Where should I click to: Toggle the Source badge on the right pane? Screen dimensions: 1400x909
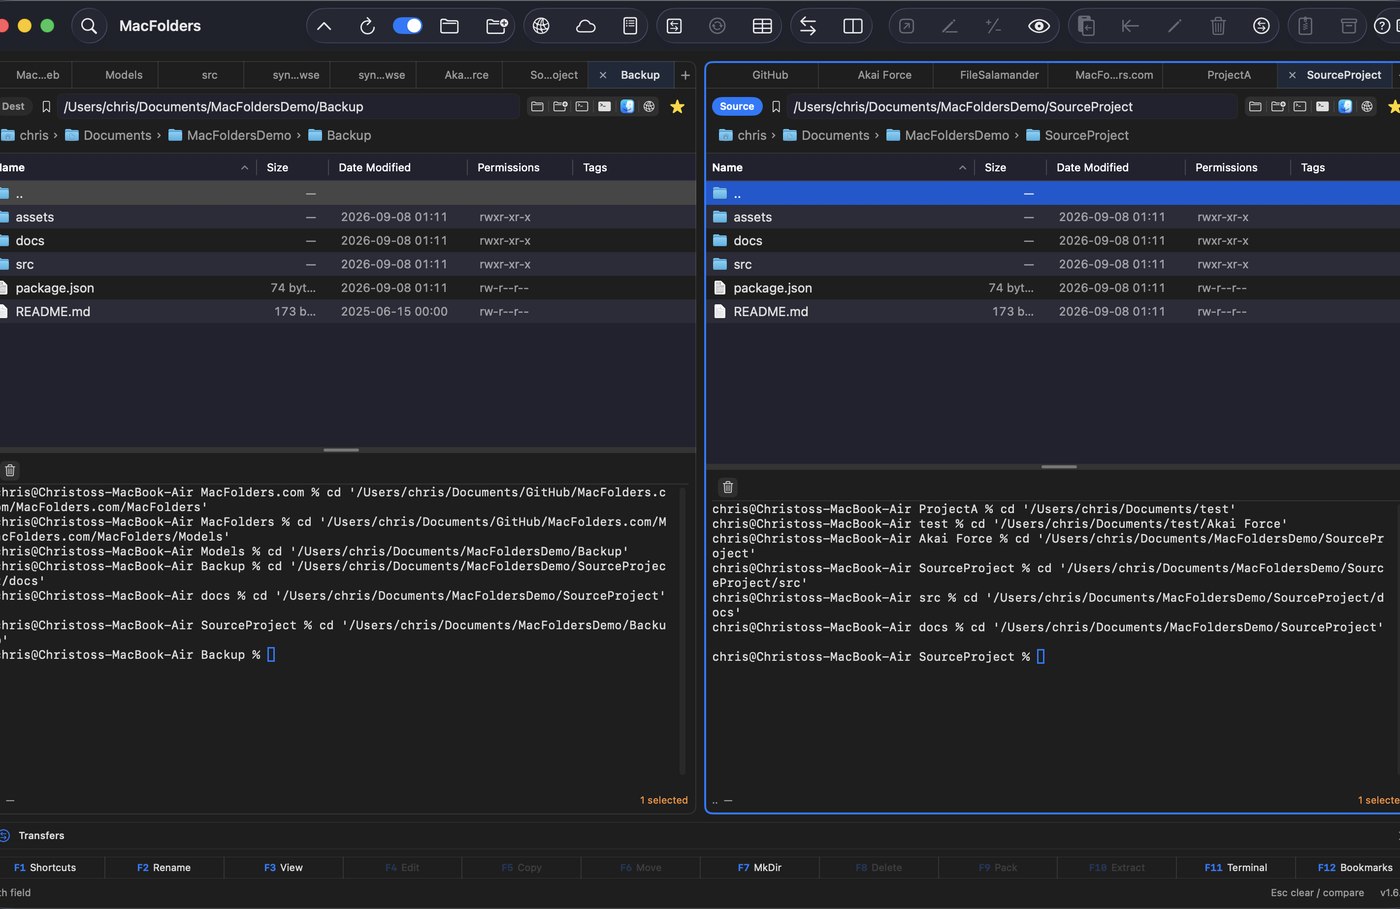[737, 106]
